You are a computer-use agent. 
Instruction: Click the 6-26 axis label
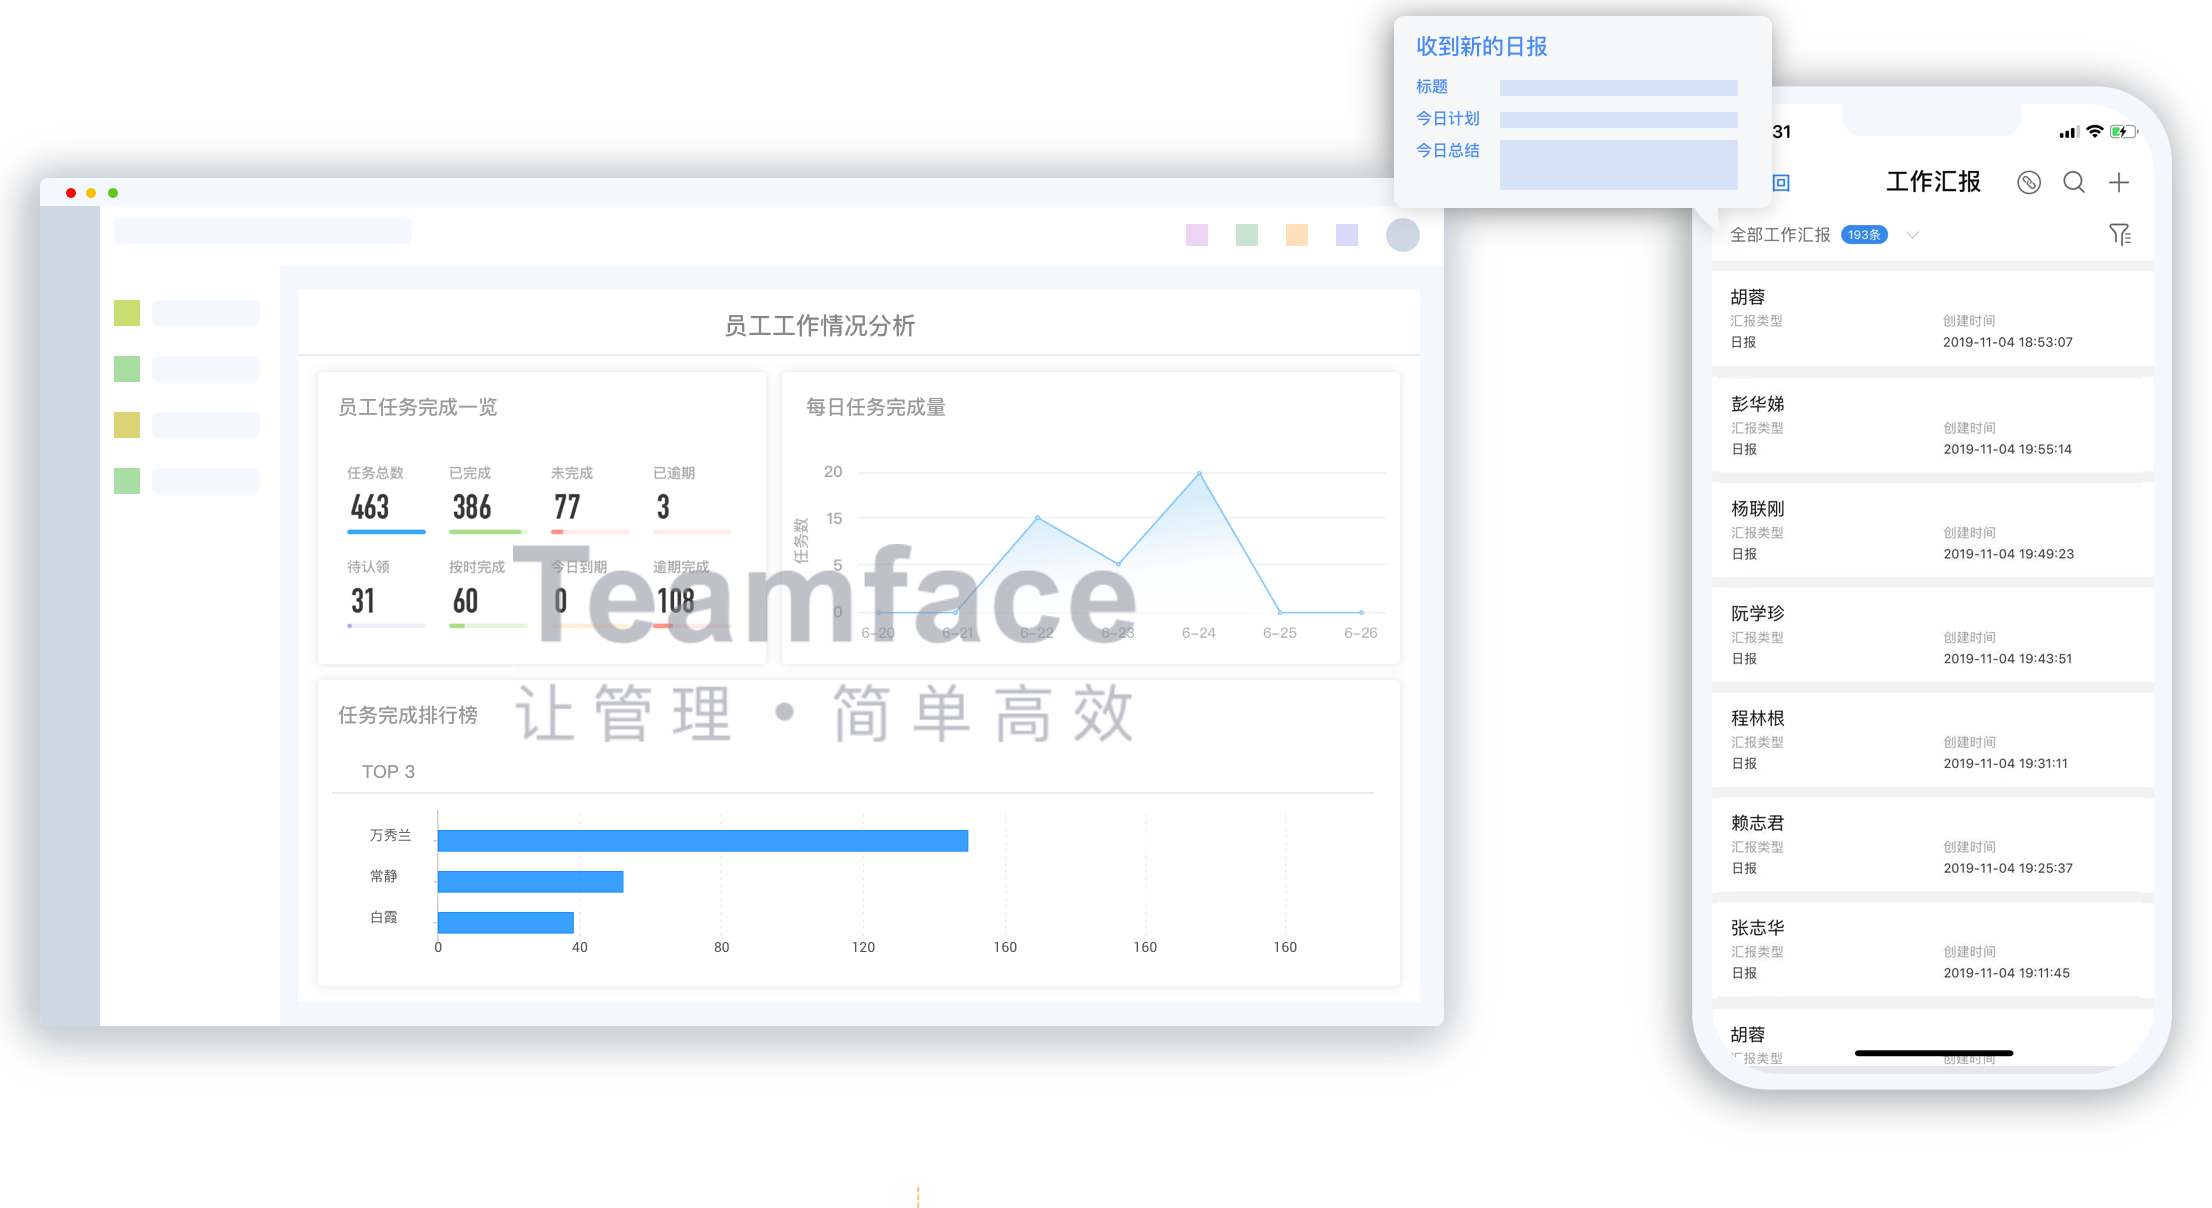1360,633
